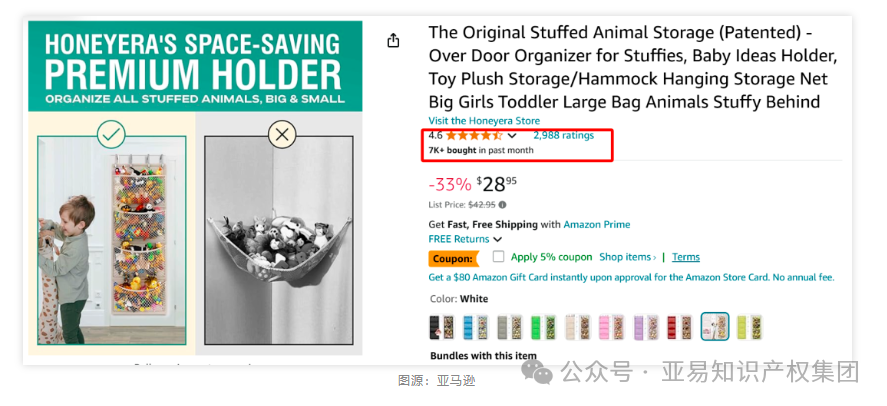Open the 2,988 ratings link
Screen dimensions: 887x406
coord(563,135)
